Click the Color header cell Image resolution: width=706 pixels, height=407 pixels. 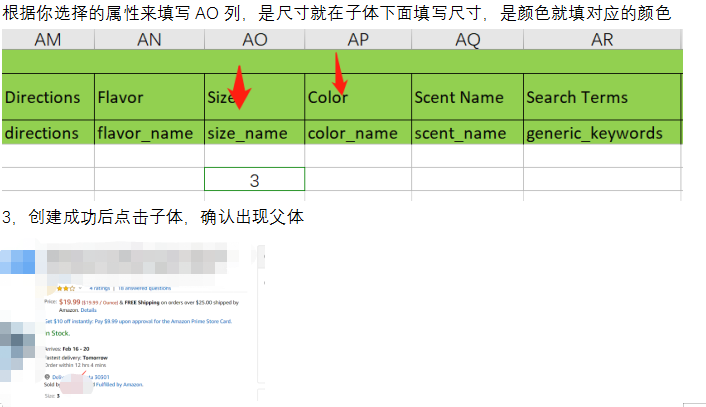[357, 97]
